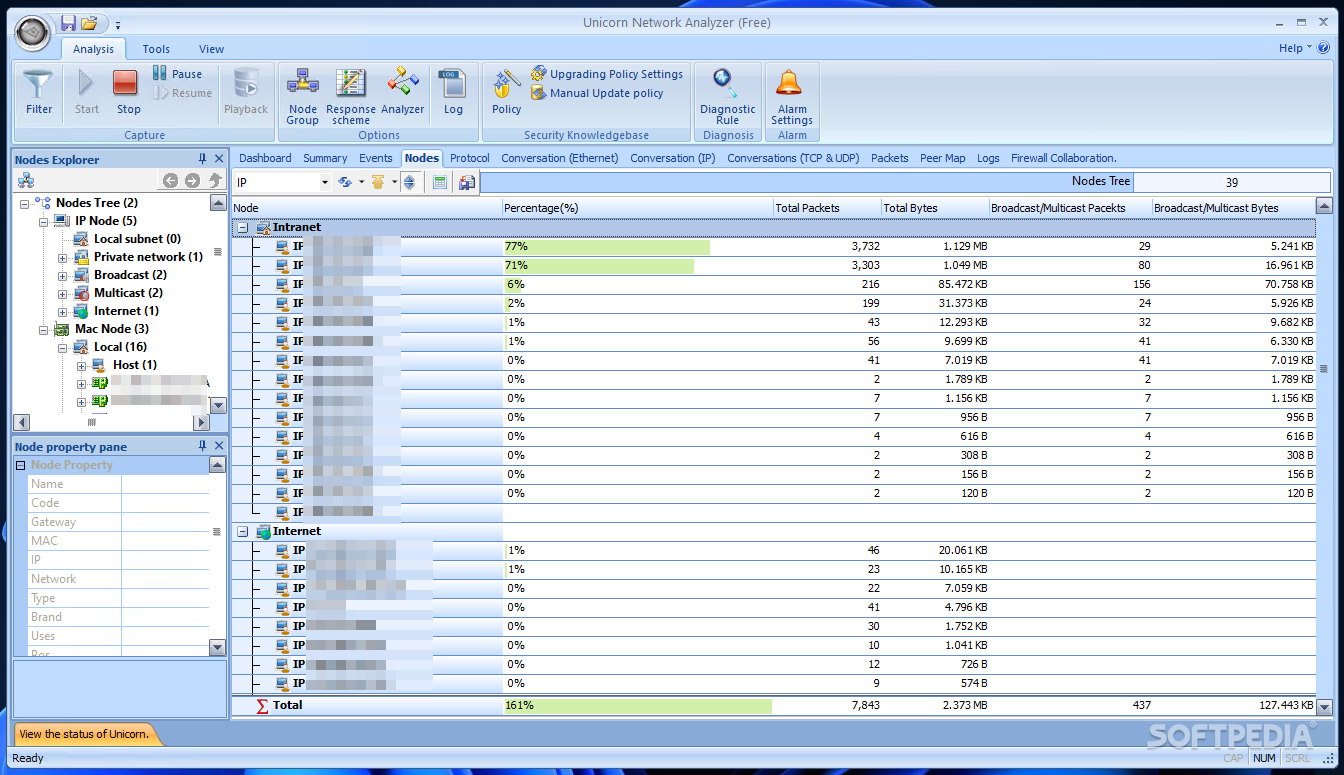Open Node Group options
The height and width of the screenshot is (775, 1344).
coord(302,96)
